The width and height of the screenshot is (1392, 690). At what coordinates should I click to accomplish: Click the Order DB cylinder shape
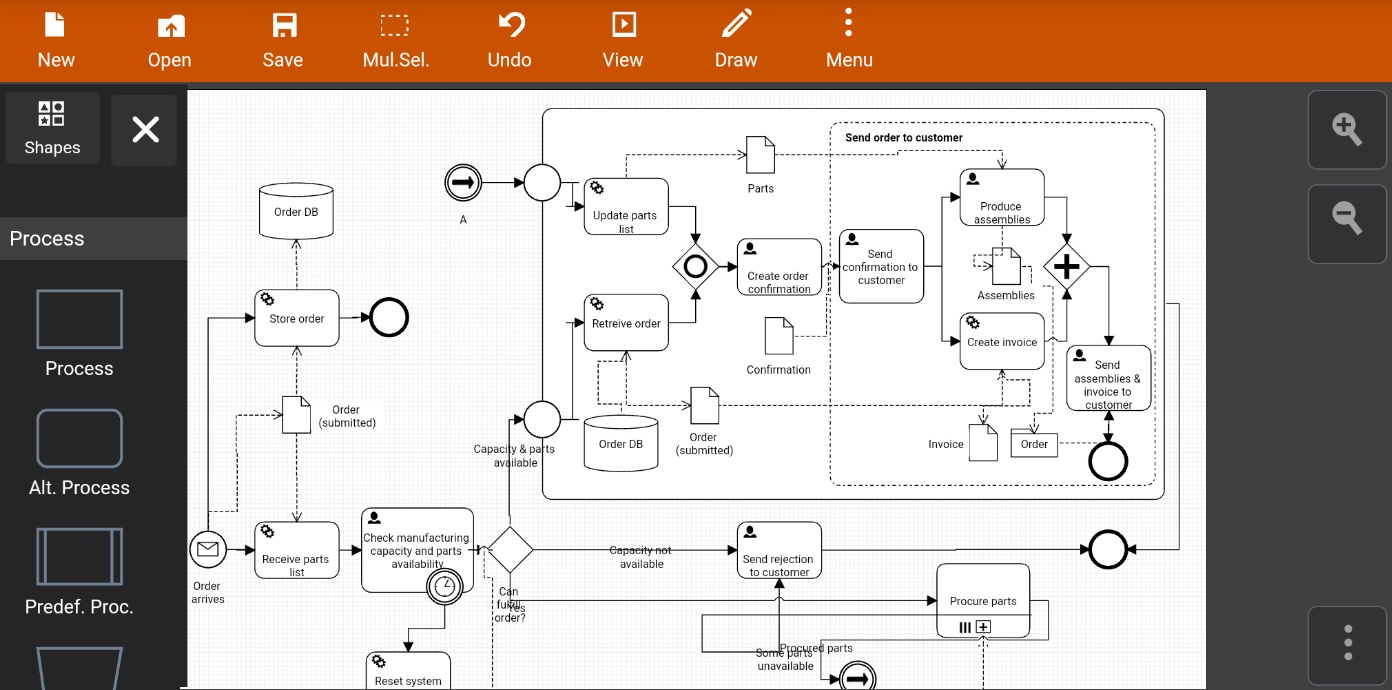pyautogui.click(x=296, y=211)
